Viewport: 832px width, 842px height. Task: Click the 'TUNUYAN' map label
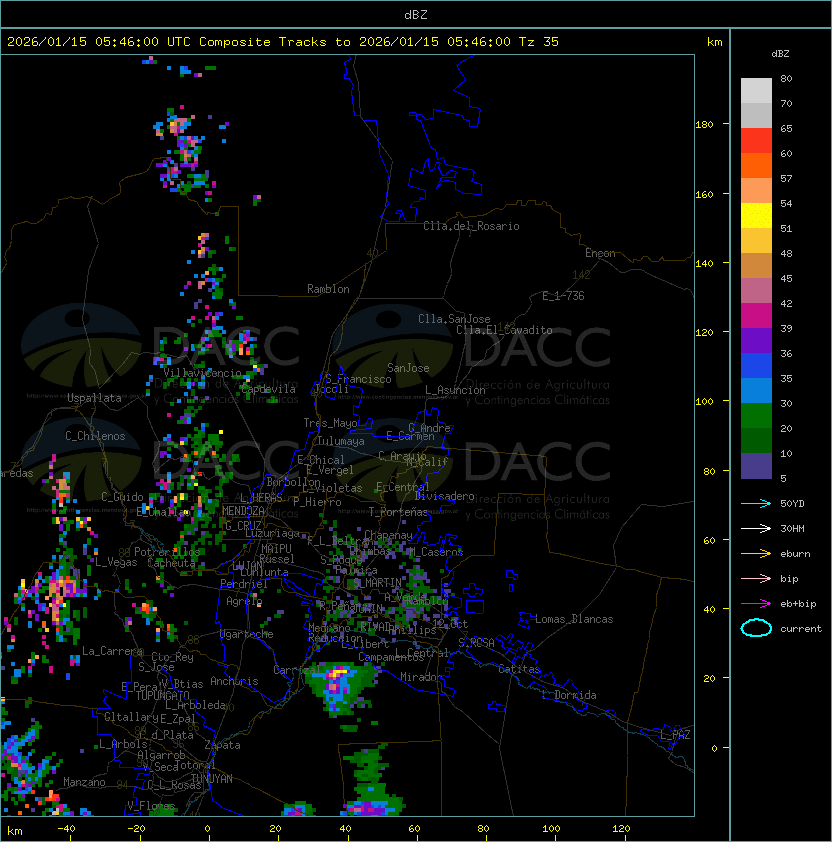coord(212,779)
